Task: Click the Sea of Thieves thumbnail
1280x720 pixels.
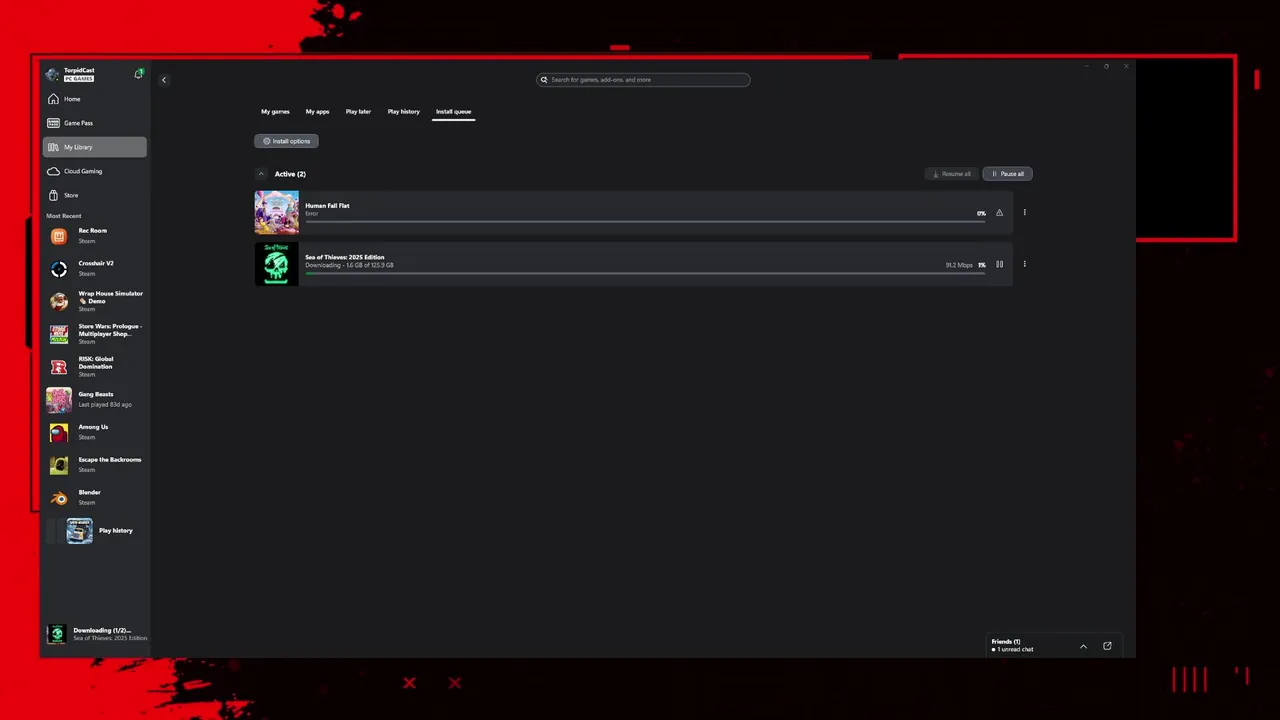Action: (x=276, y=264)
